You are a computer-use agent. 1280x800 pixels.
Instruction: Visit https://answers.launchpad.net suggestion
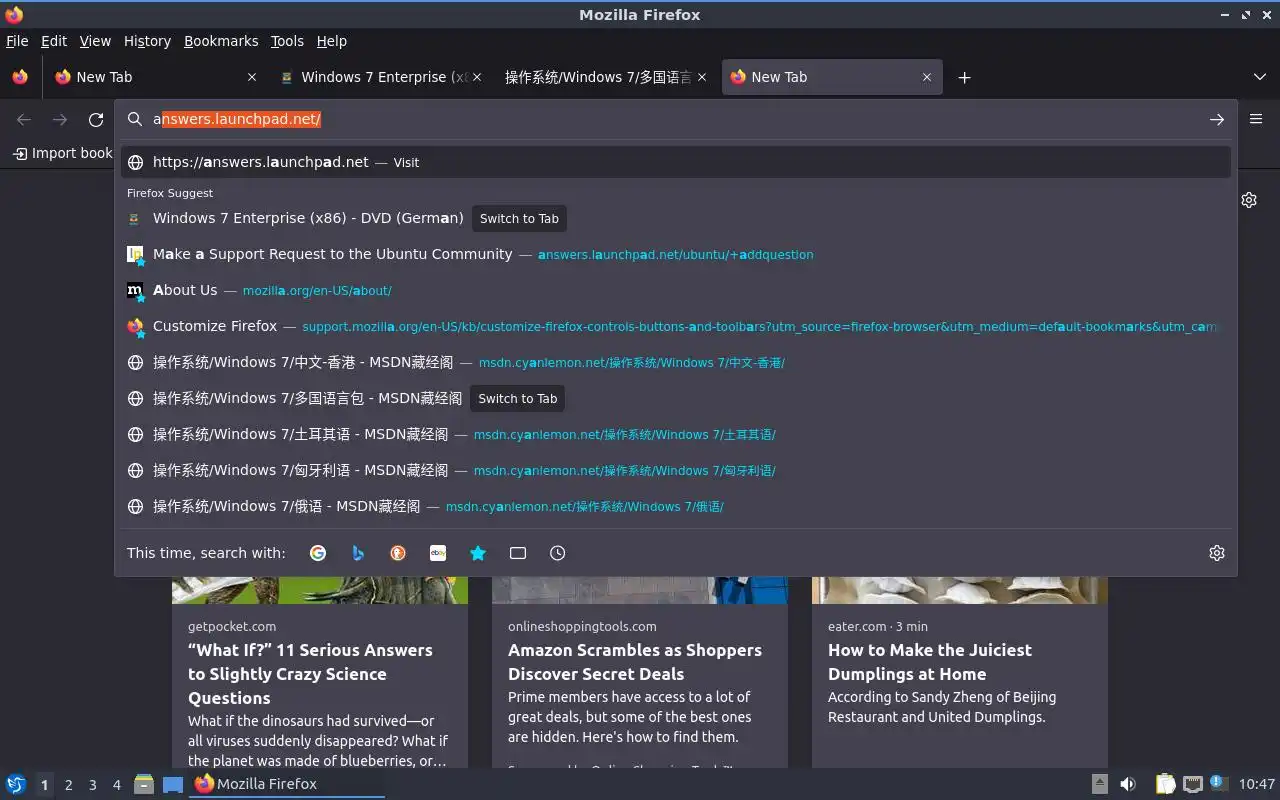[676, 162]
